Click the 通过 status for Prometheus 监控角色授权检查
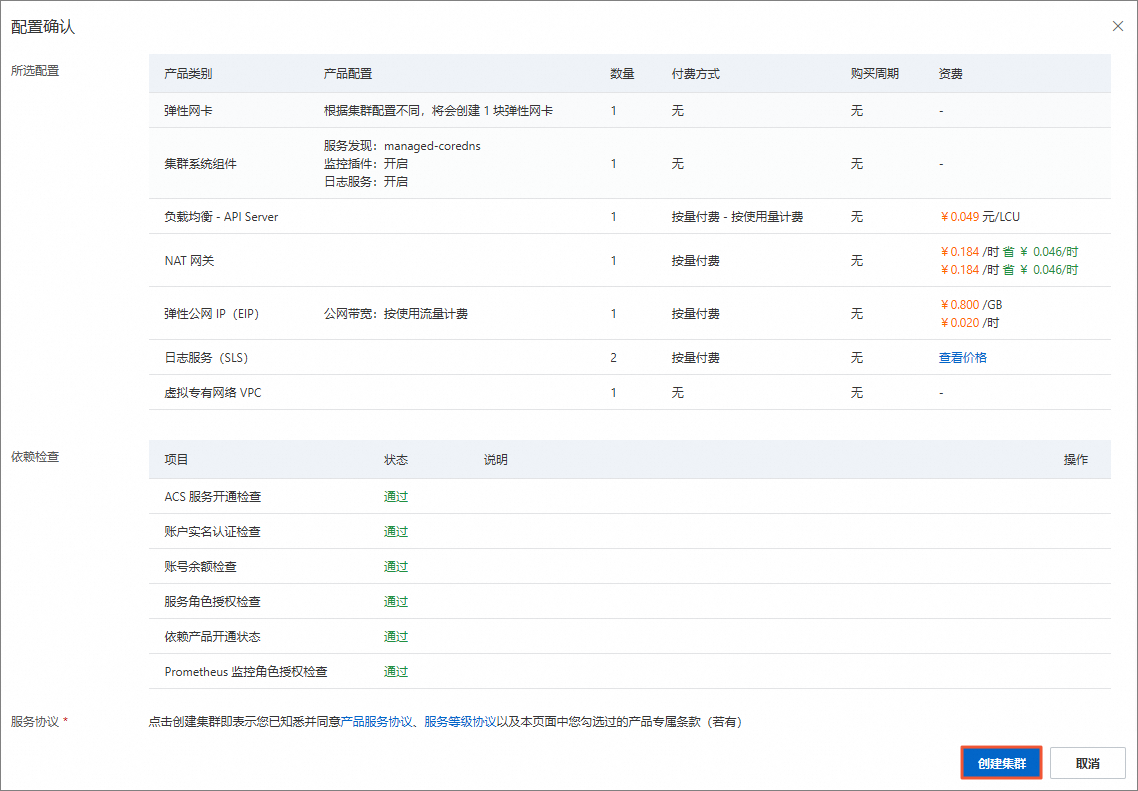The width and height of the screenshot is (1138, 791). (396, 671)
